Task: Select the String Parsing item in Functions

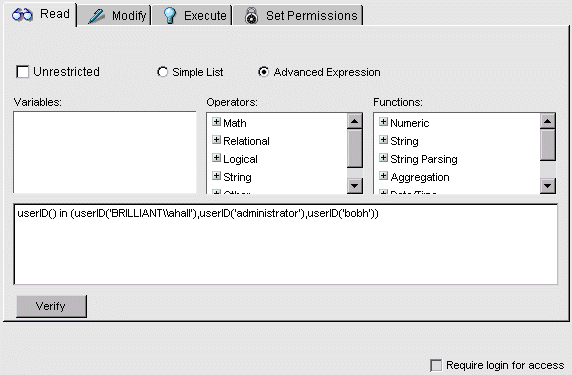Action: [x=424, y=159]
